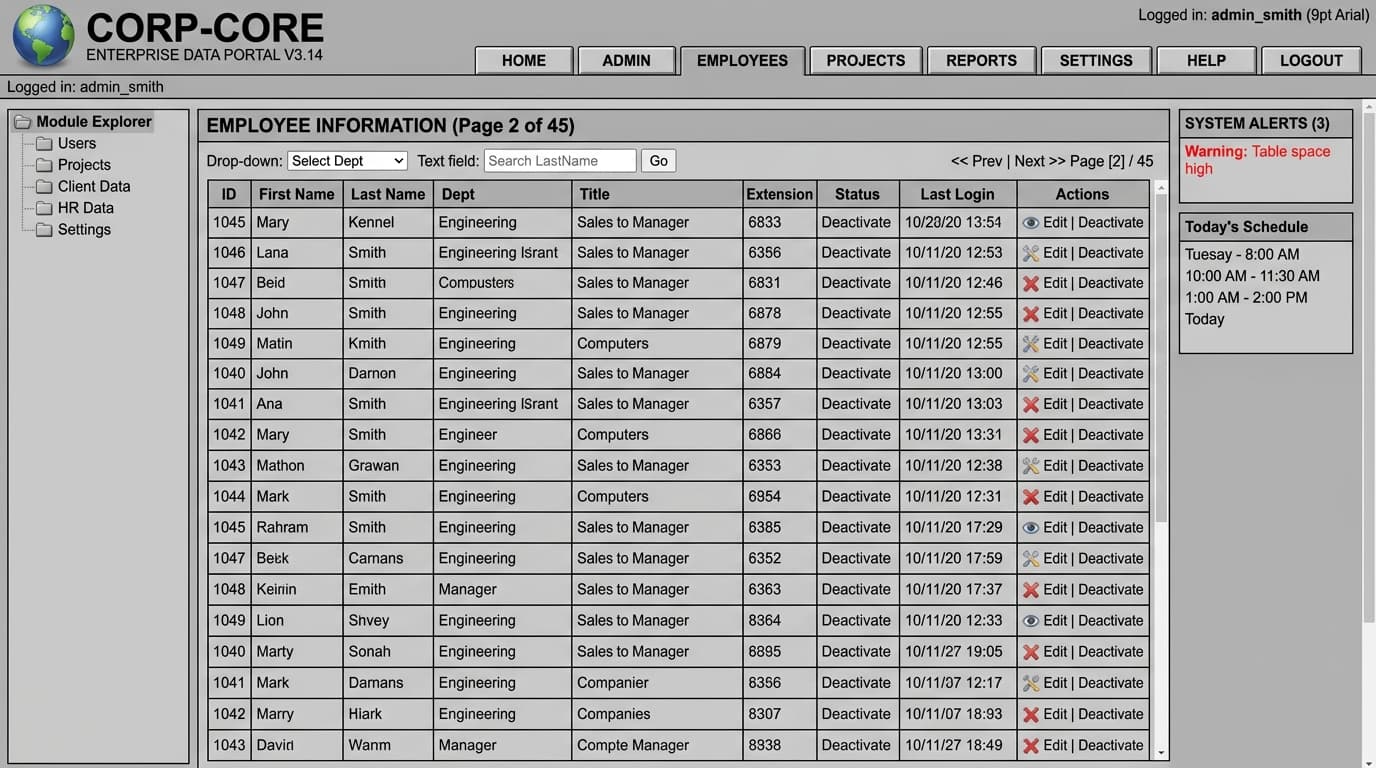
Task: Open the REPORTS tab
Action: click(982, 60)
